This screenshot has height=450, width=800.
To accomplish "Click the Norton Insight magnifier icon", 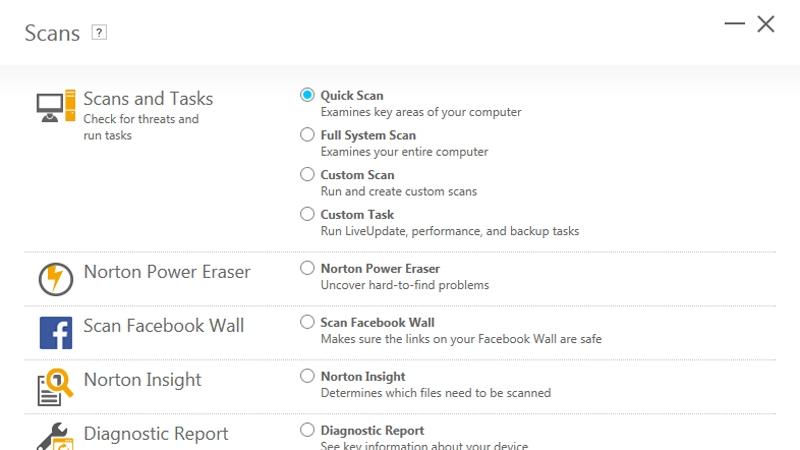I will click(56, 387).
